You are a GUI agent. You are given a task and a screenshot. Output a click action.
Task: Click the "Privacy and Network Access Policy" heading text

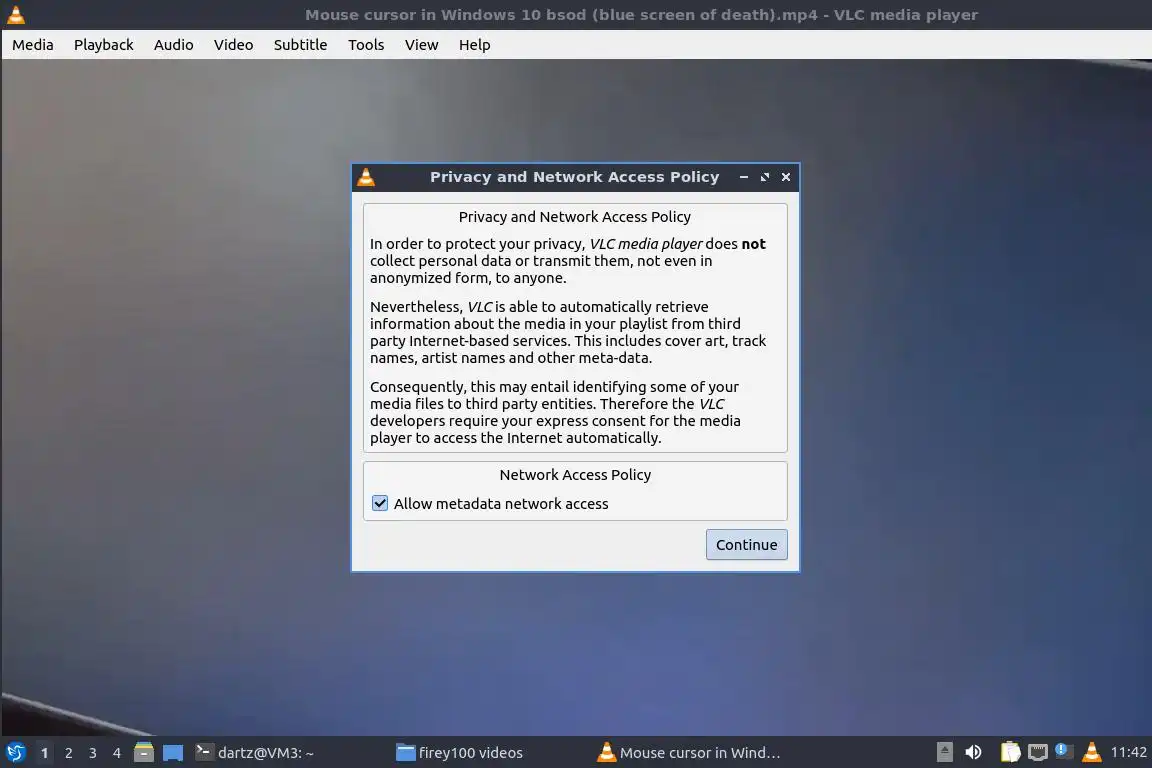pyautogui.click(x=575, y=217)
